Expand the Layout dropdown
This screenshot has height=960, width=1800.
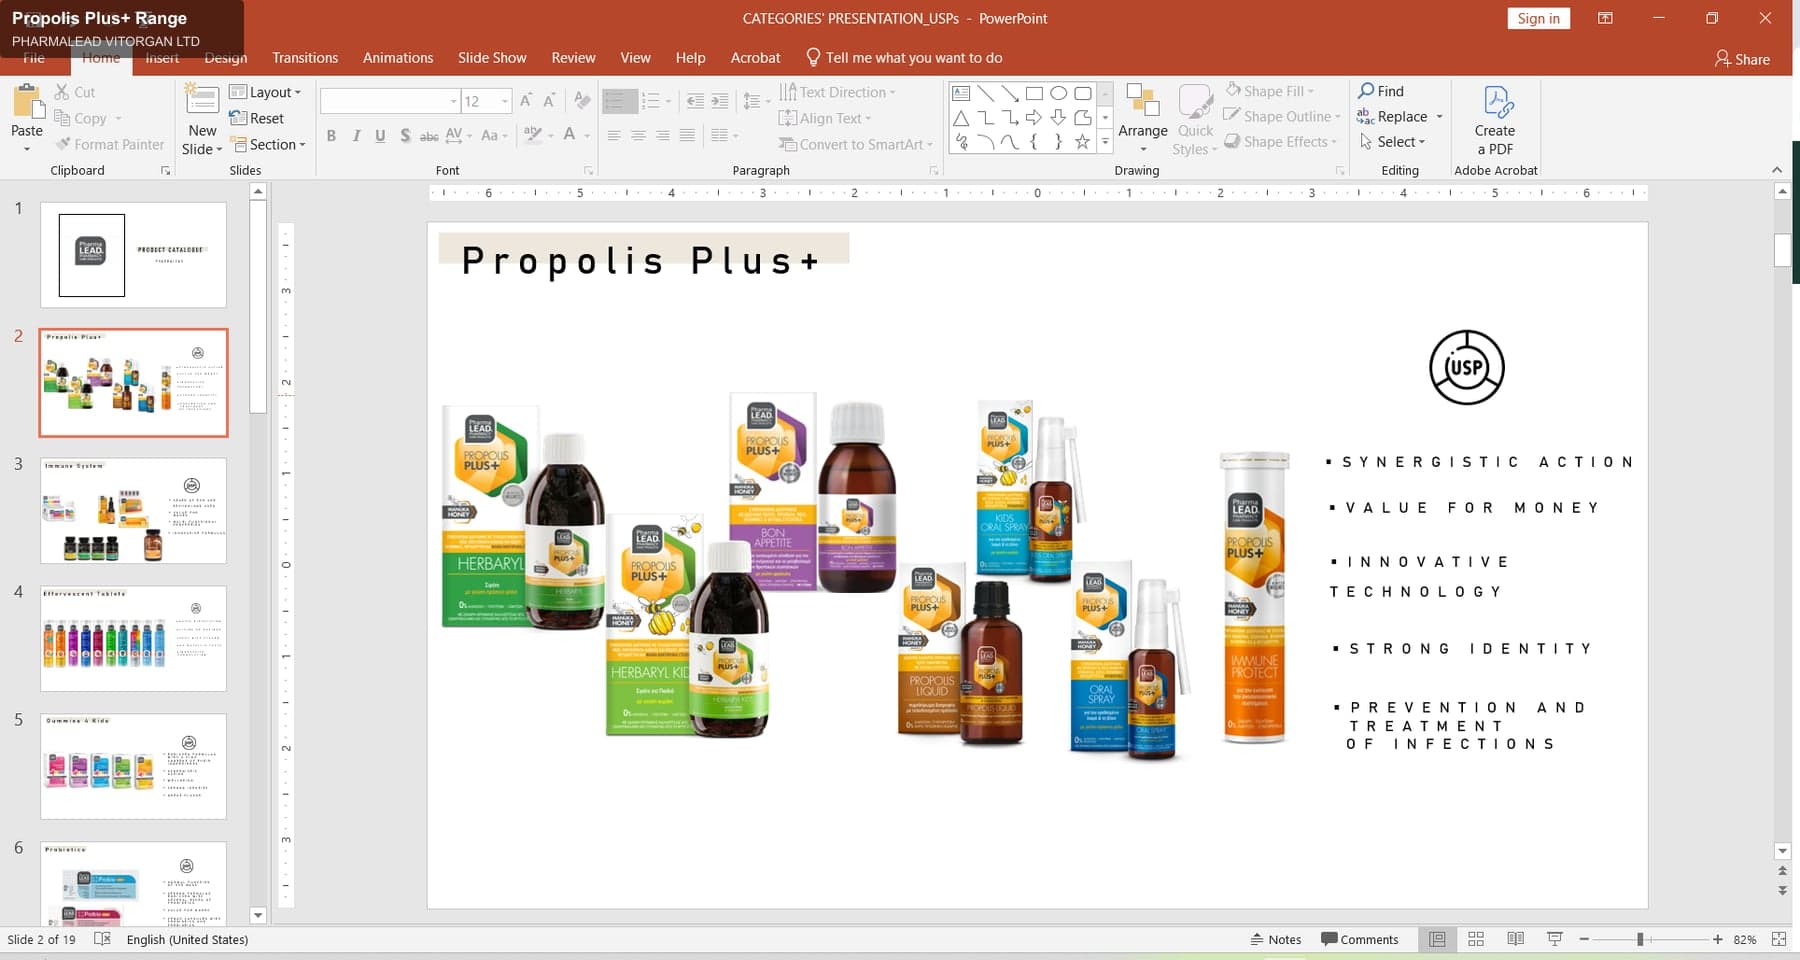click(x=266, y=92)
